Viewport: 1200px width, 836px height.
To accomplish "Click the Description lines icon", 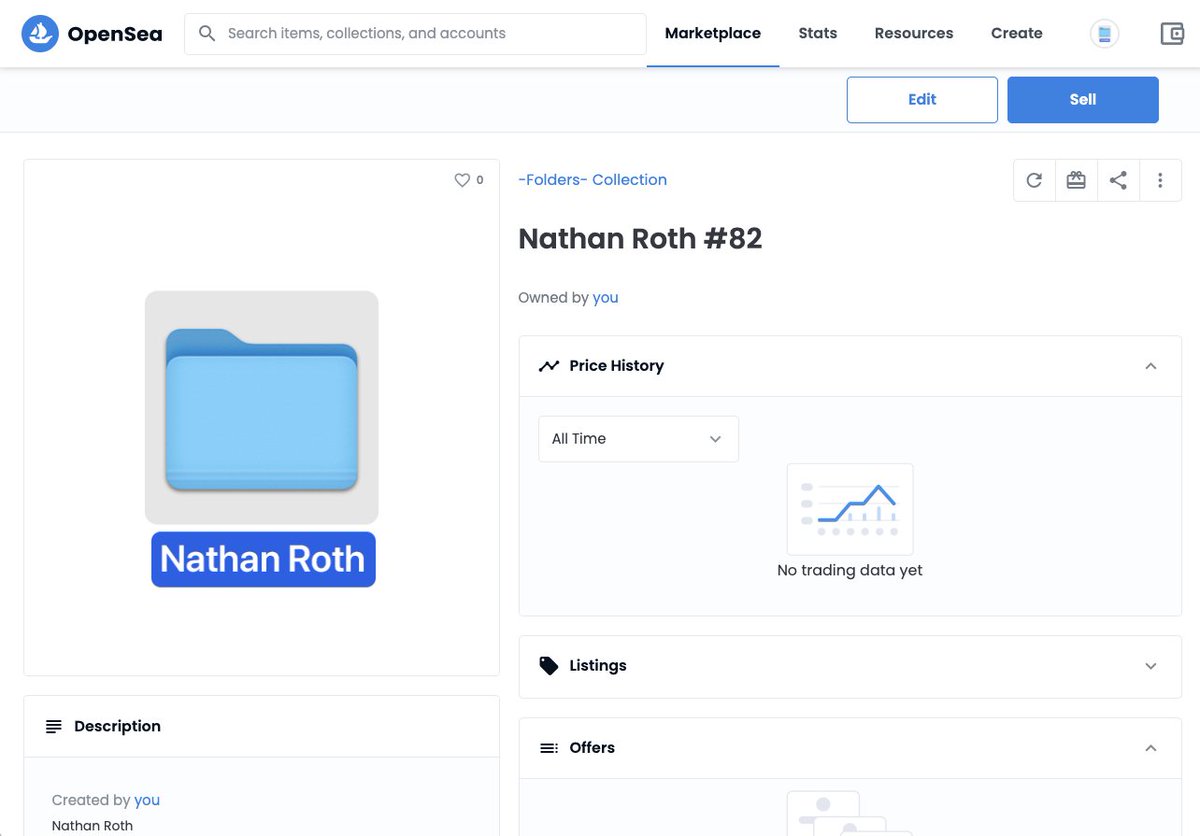I will pos(54,727).
